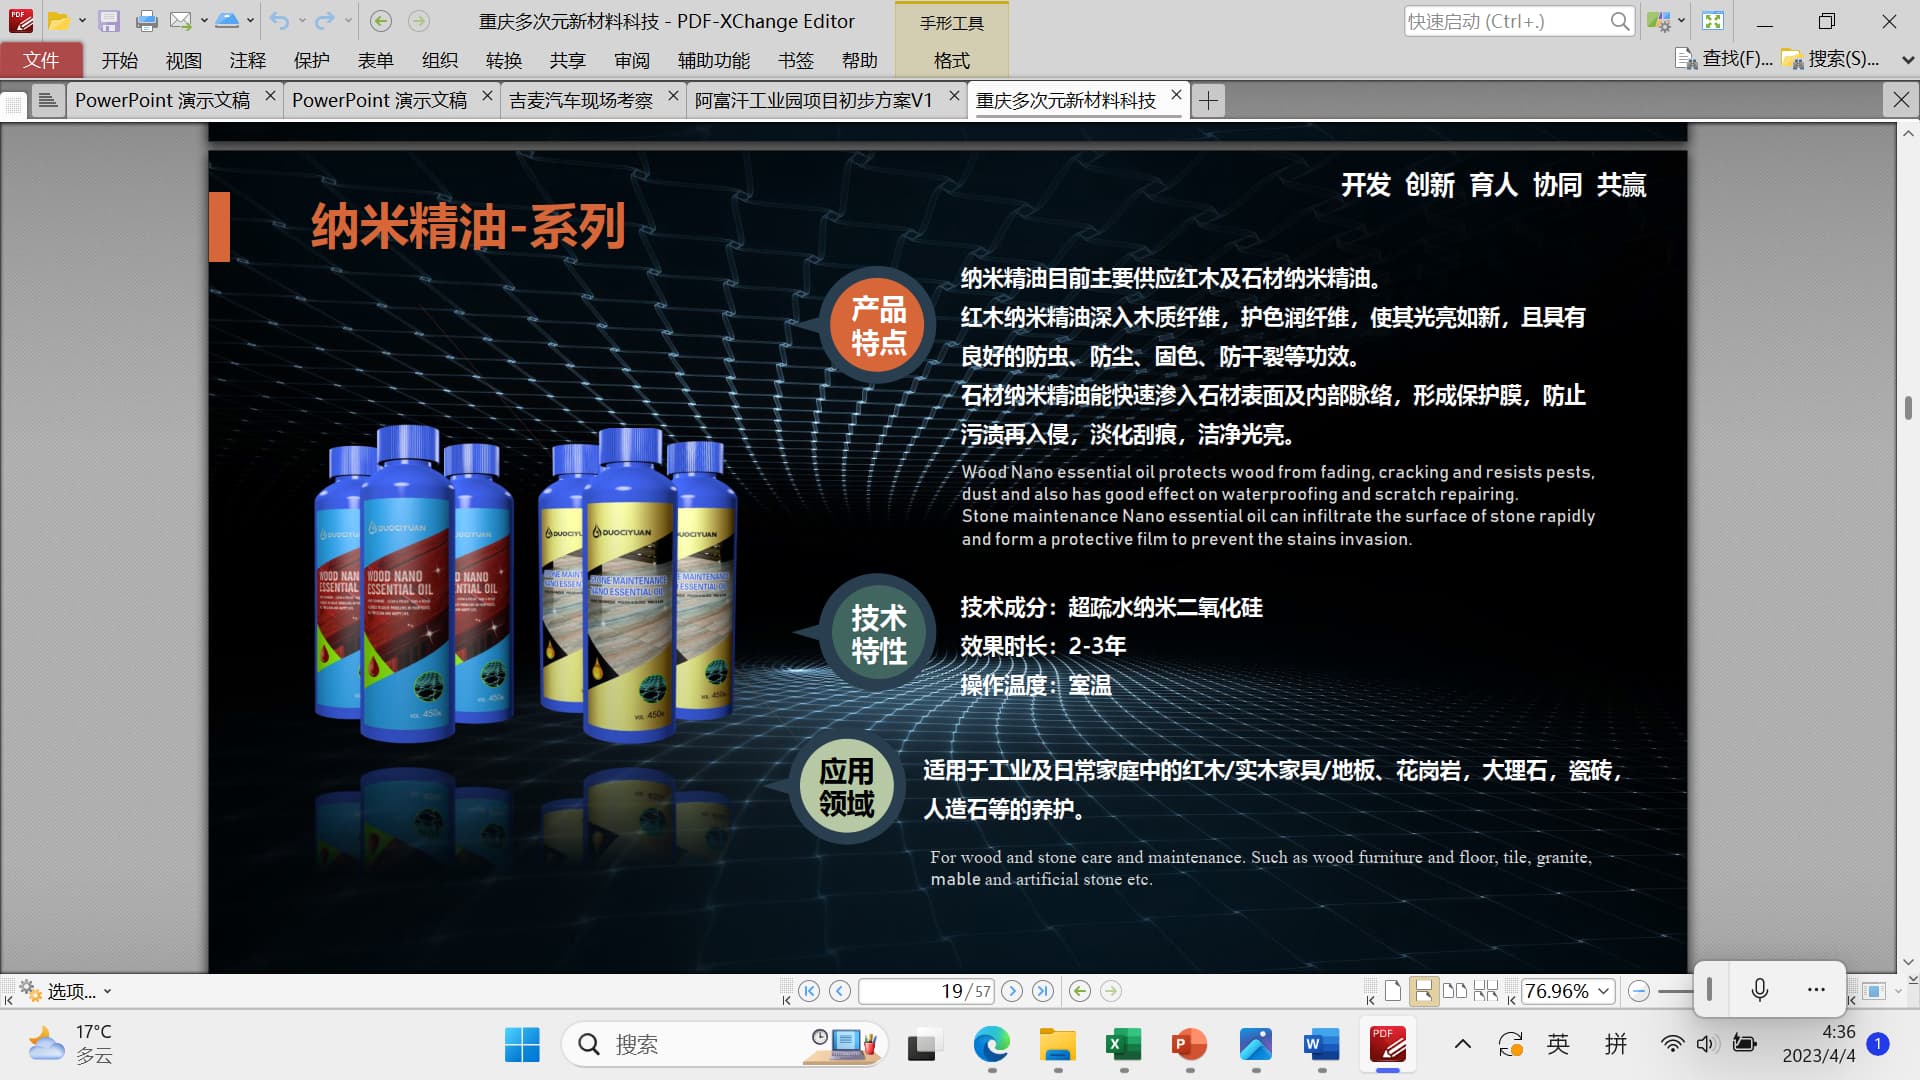Expand the zoom level 76.96% dropdown

coord(1604,991)
